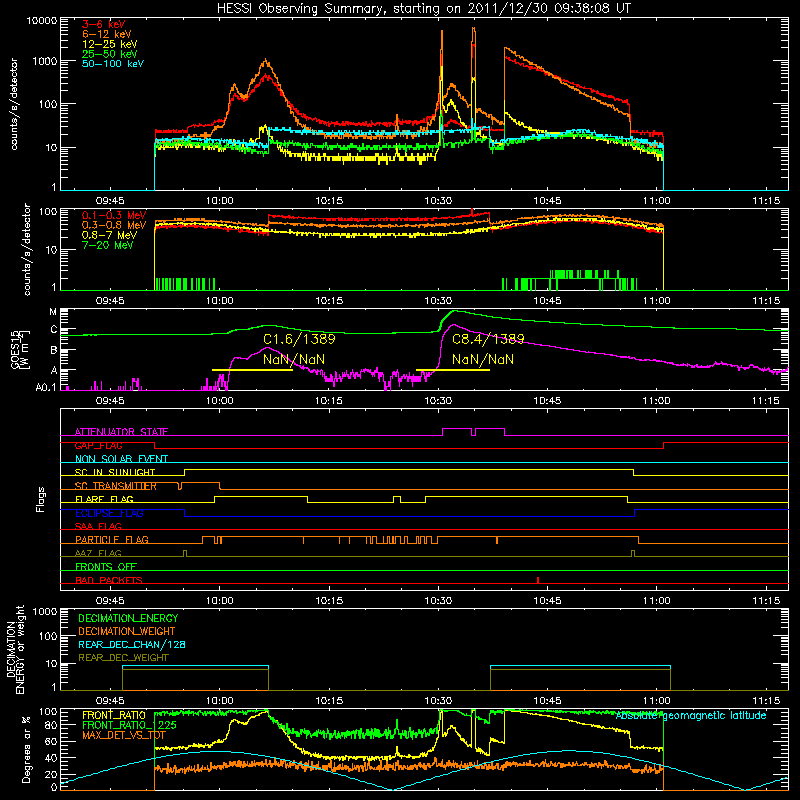Click the yellow bar under the C8.4 flare
The height and width of the screenshot is (800, 800).
pyautogui.click(x=453, y=369)
